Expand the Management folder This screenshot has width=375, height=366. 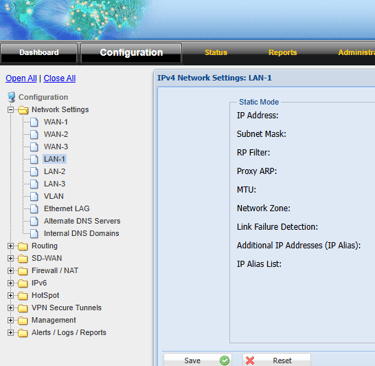pyautogui.click(x=11, y=320)
